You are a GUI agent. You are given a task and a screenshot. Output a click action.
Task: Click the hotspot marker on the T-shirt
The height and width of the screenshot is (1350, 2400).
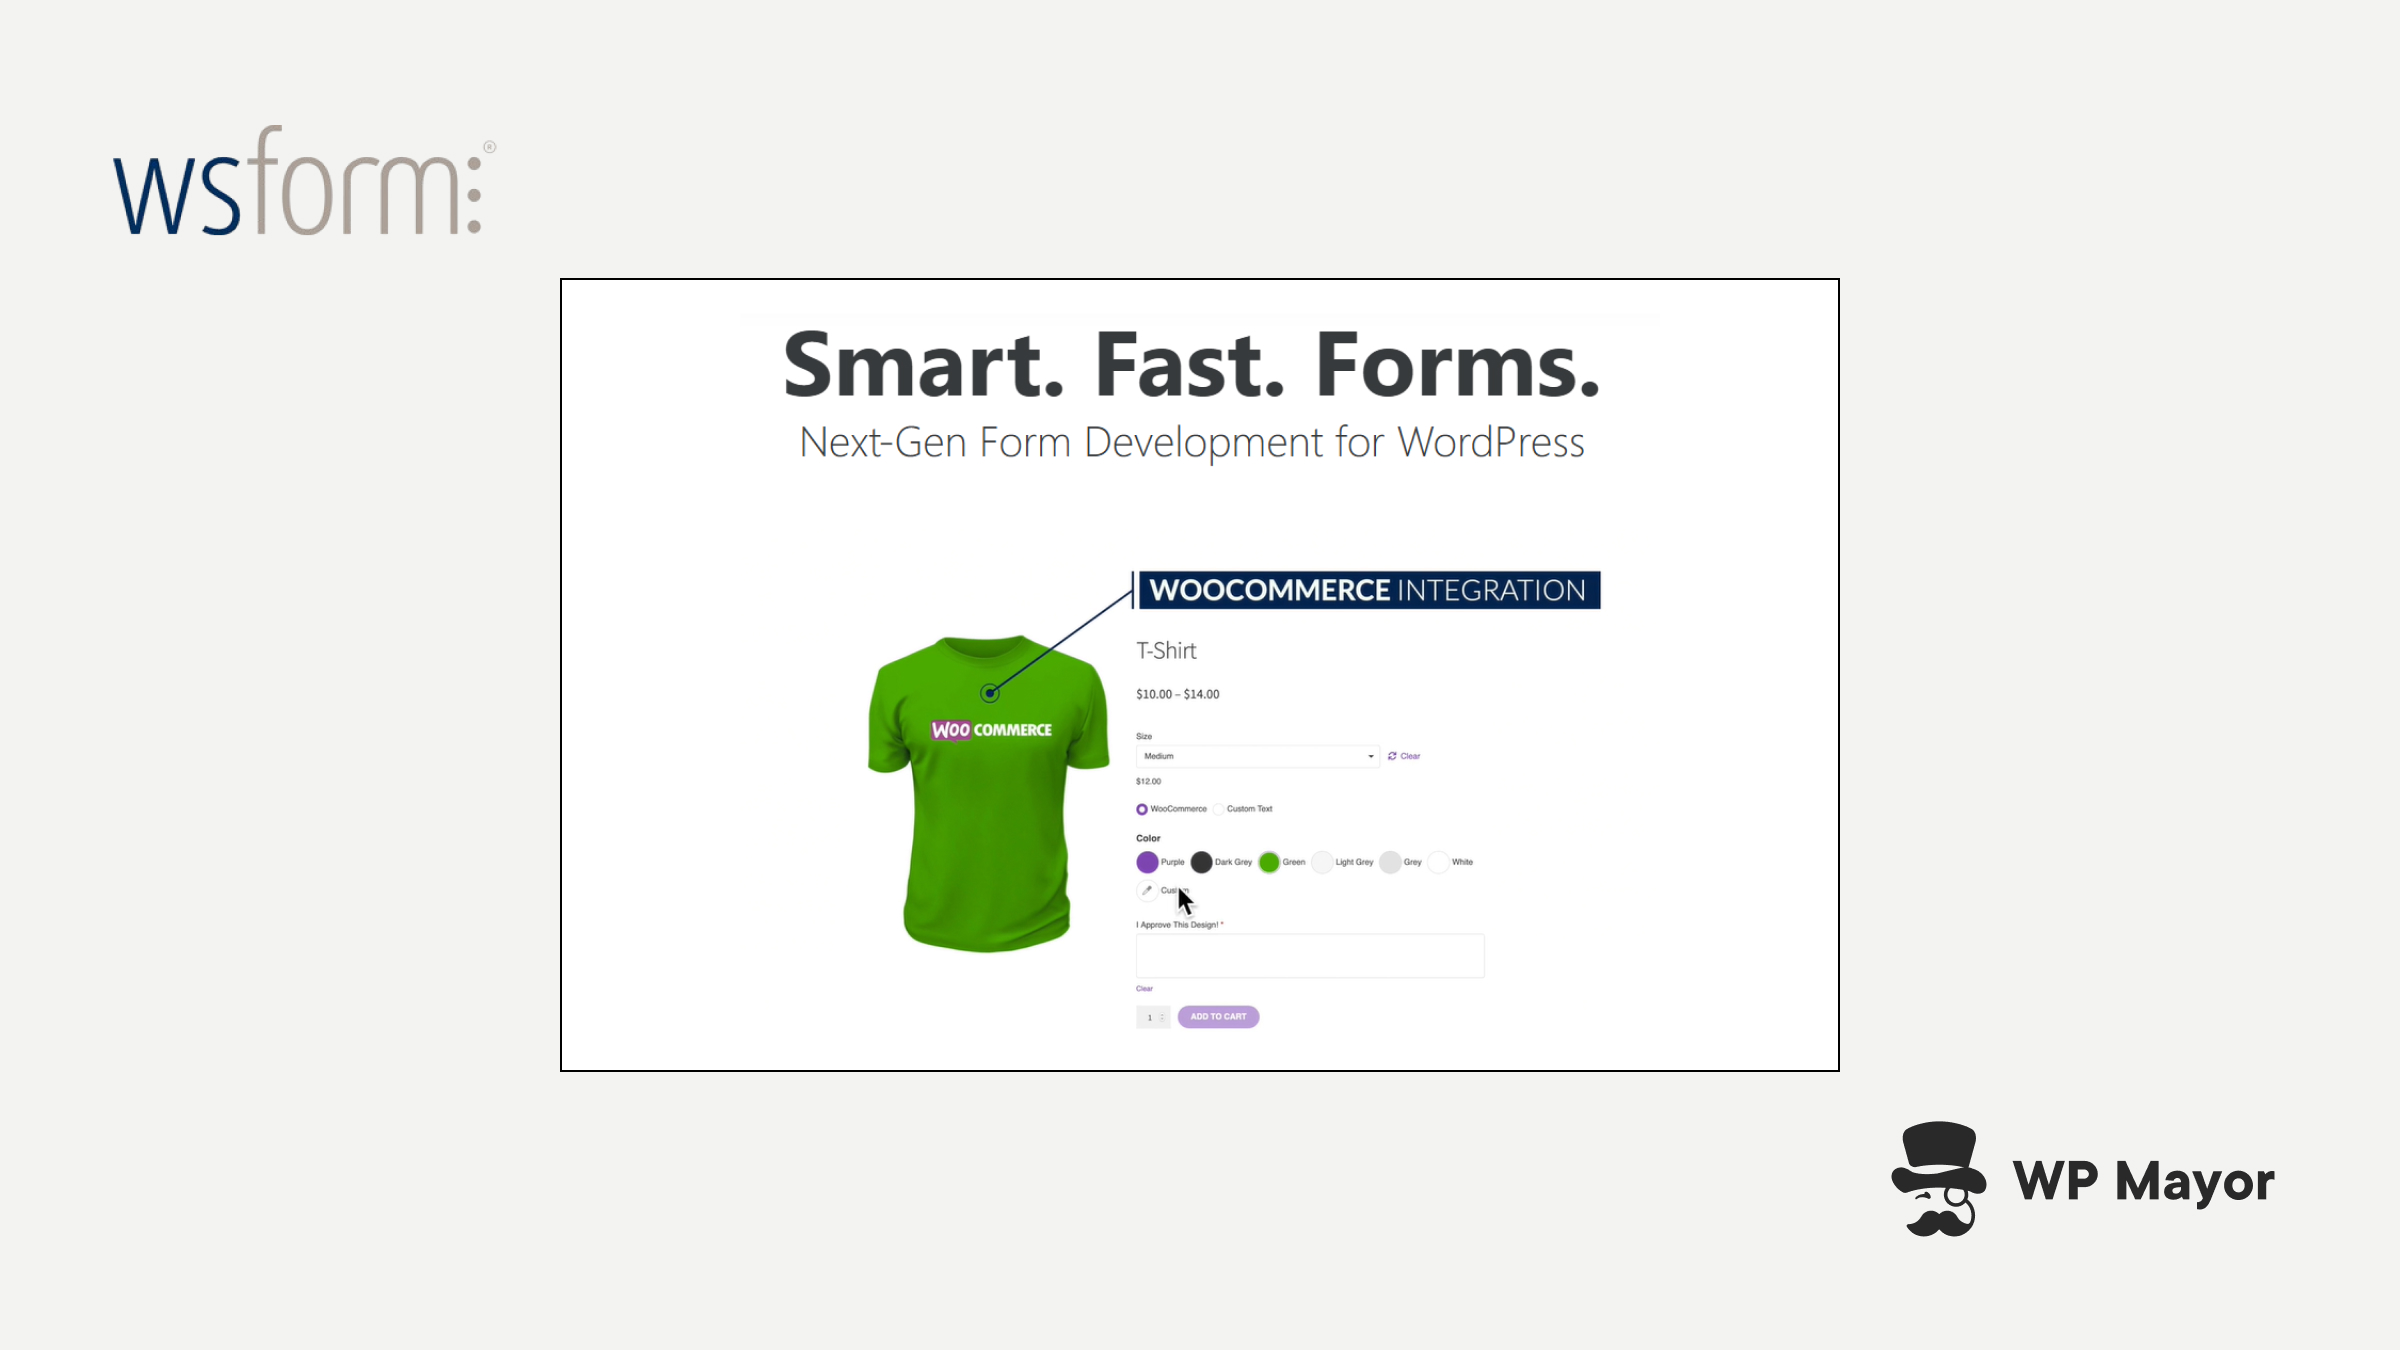tap(989, 693)
